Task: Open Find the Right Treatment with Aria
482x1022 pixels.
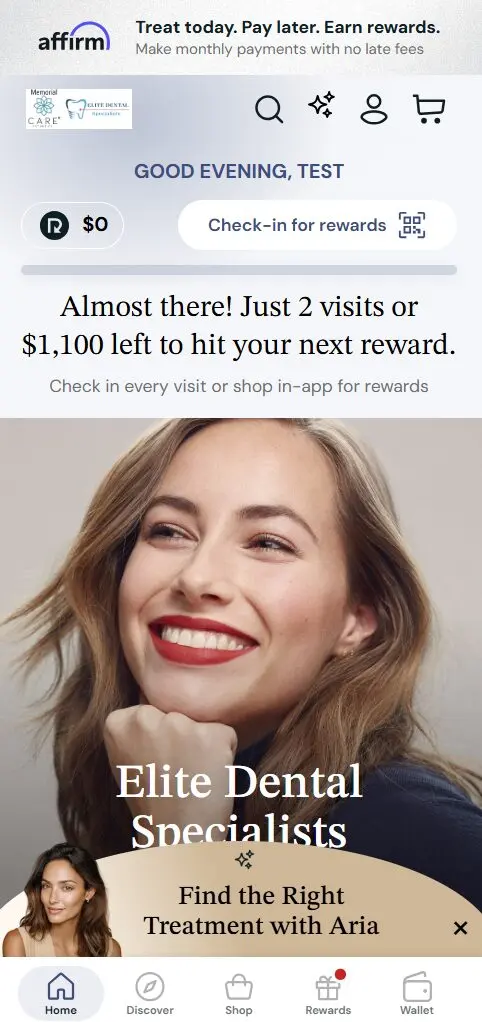Action: (x=261, y=910)
